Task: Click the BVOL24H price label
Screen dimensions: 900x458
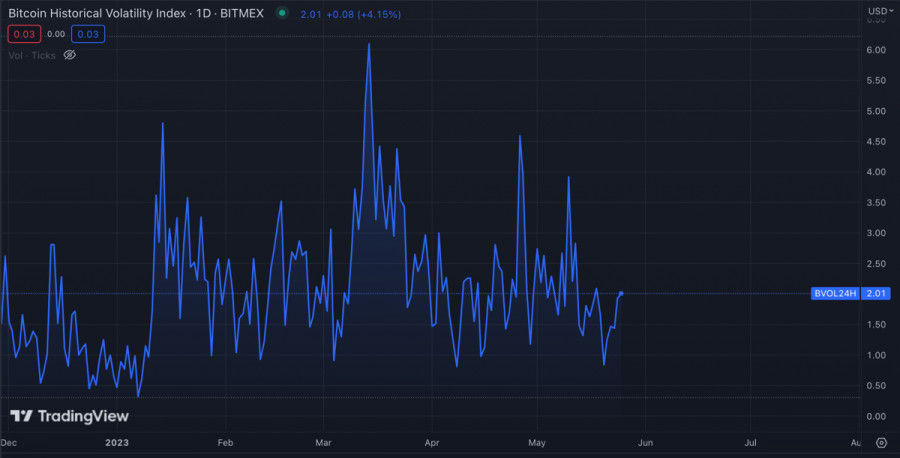Action: (834, 294)
